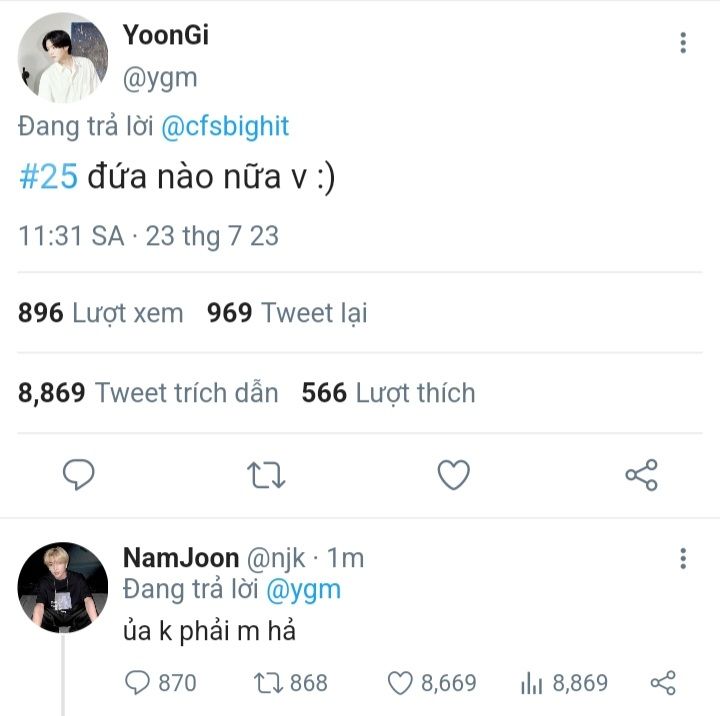The width and height of the screenshot is (720, 716).
Task: Retweet NamJoon's reply
Action: click(265, 683)
